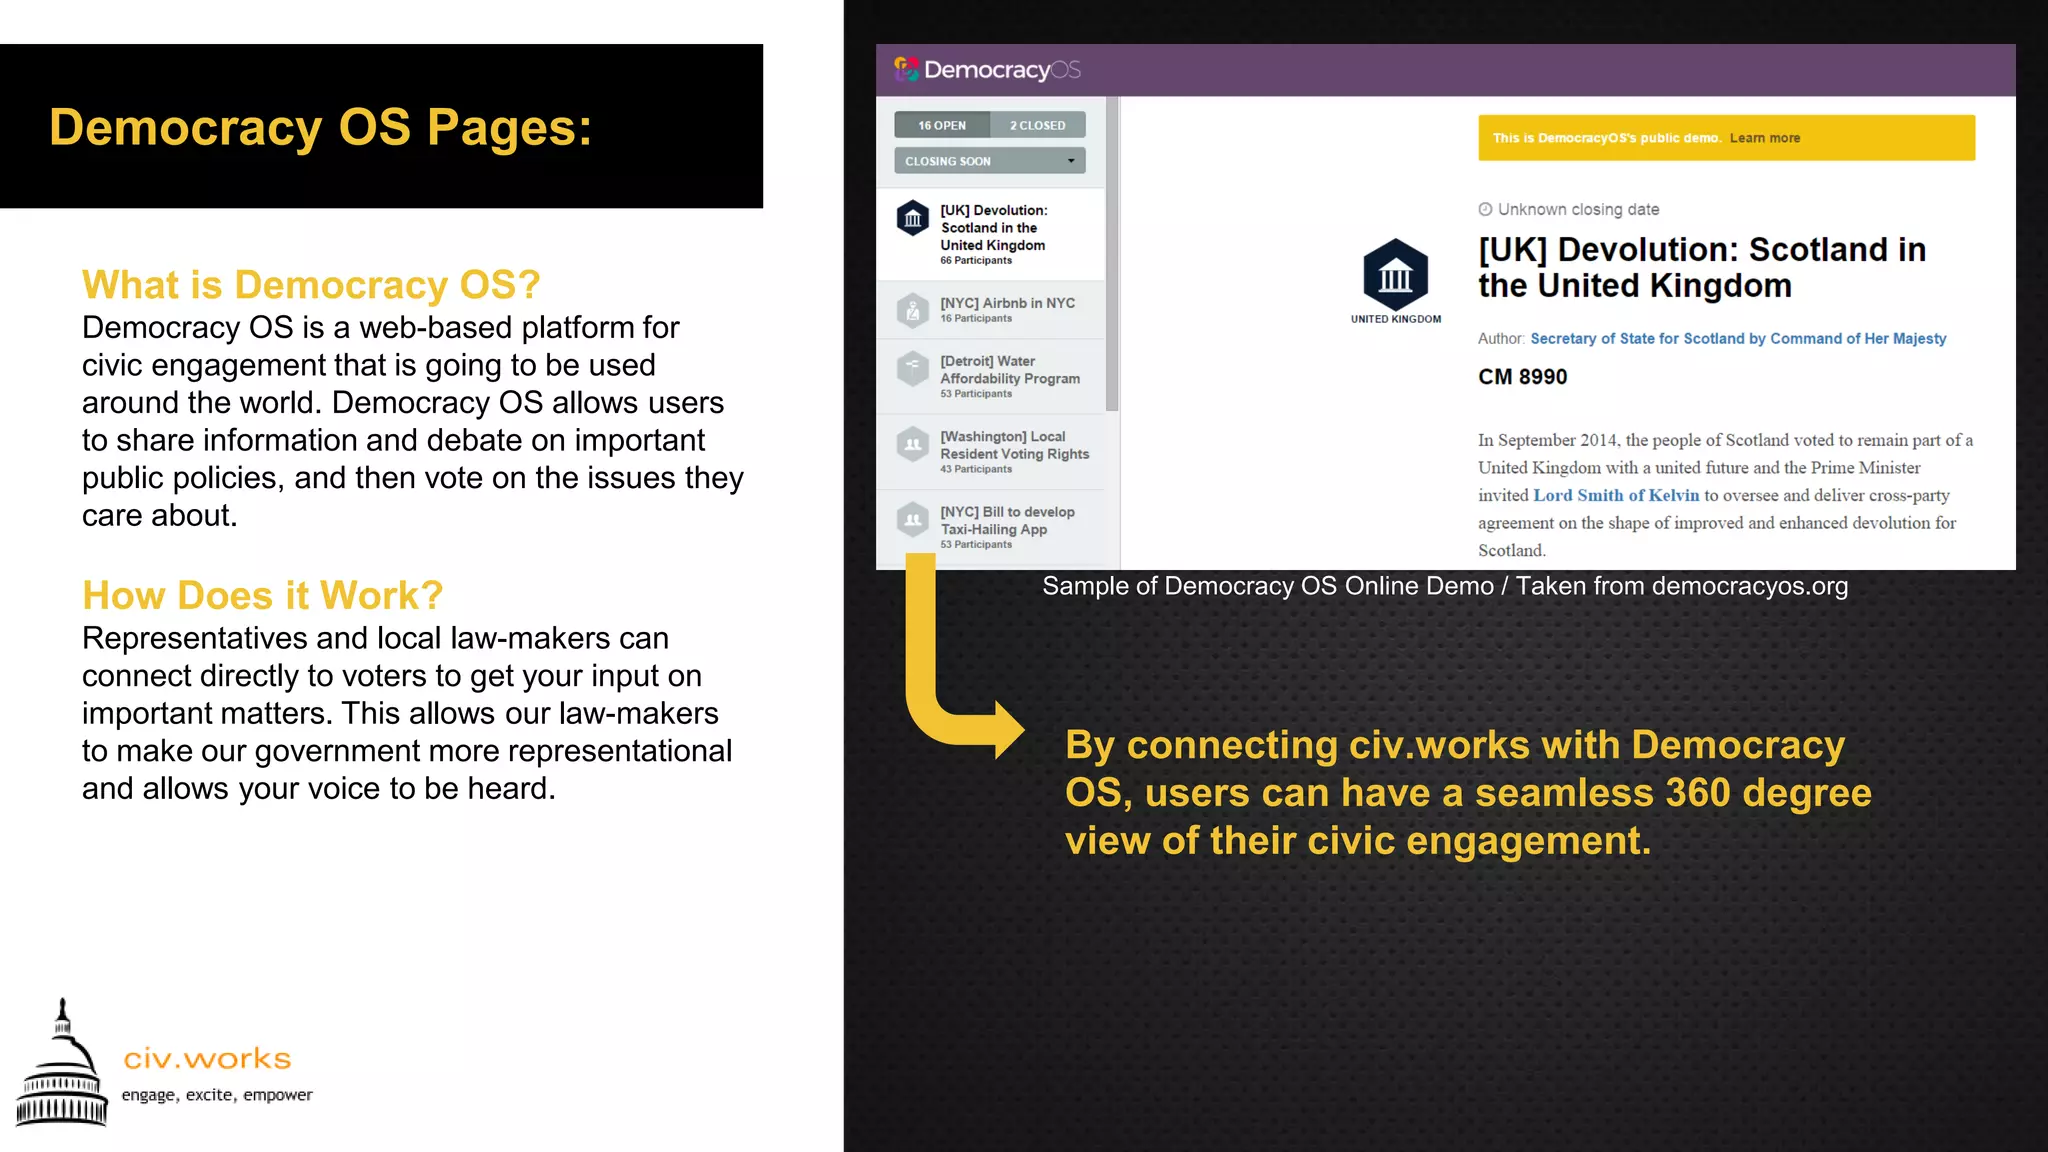The width and height of the screenshot is (2048, 1152).
Task: Follow the 'Lord Smith of Kelvin' link
Action: [1616, 495]
